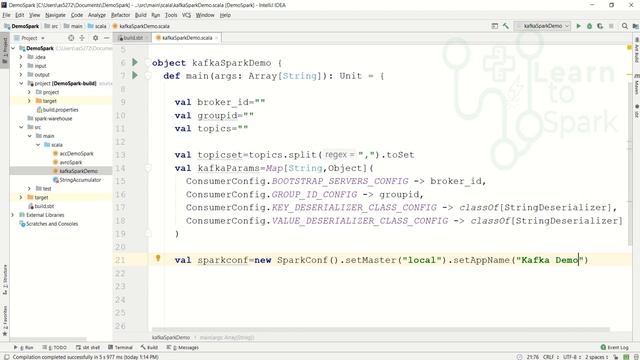The height and width of the screenshot is (360, 640).
Task: Open the run configuration kafkaSparkDemo dropdown
Action: pos(543,26)
